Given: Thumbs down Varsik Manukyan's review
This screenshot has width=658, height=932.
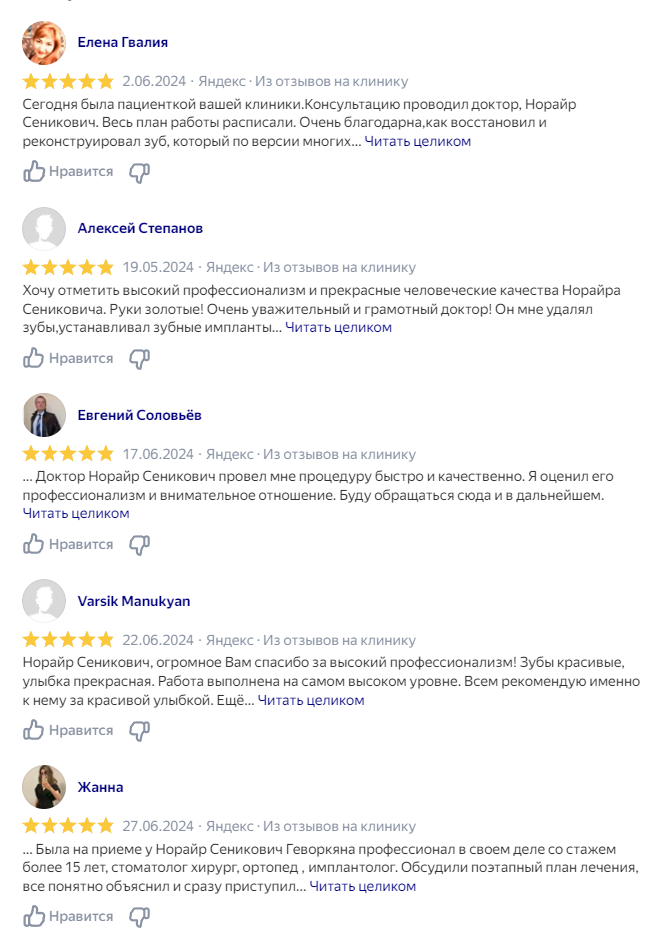Looking at the screenshot, I should [140, 730].
